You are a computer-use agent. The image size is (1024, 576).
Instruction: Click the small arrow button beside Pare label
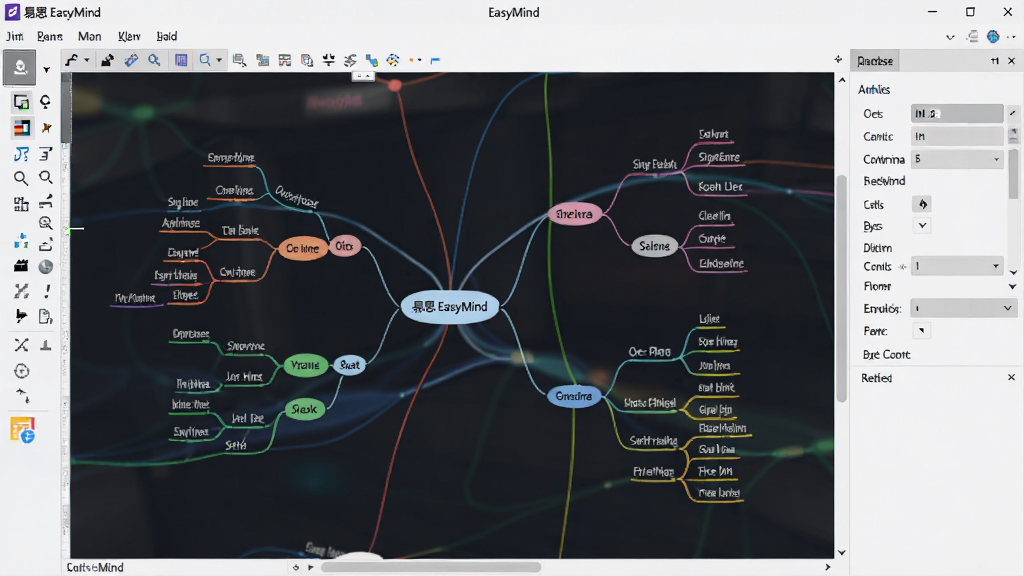pyautogui.click(x=921, y=330)
